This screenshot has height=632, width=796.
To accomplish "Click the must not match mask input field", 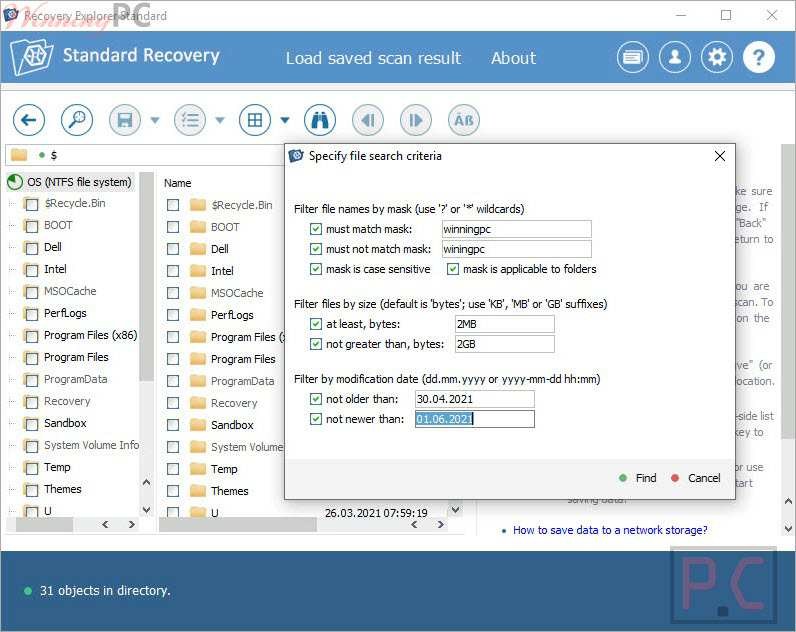I will click(x=516, y=249).
